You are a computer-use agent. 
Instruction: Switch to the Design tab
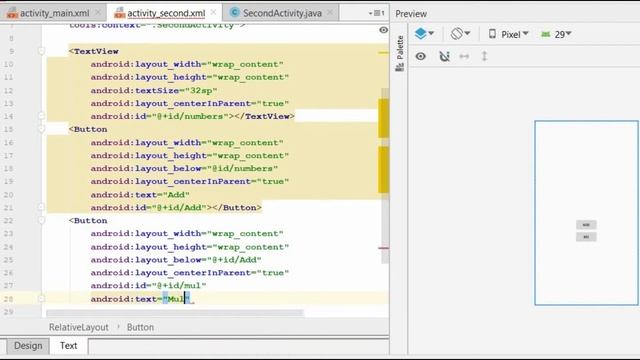[x=28, y=346]
